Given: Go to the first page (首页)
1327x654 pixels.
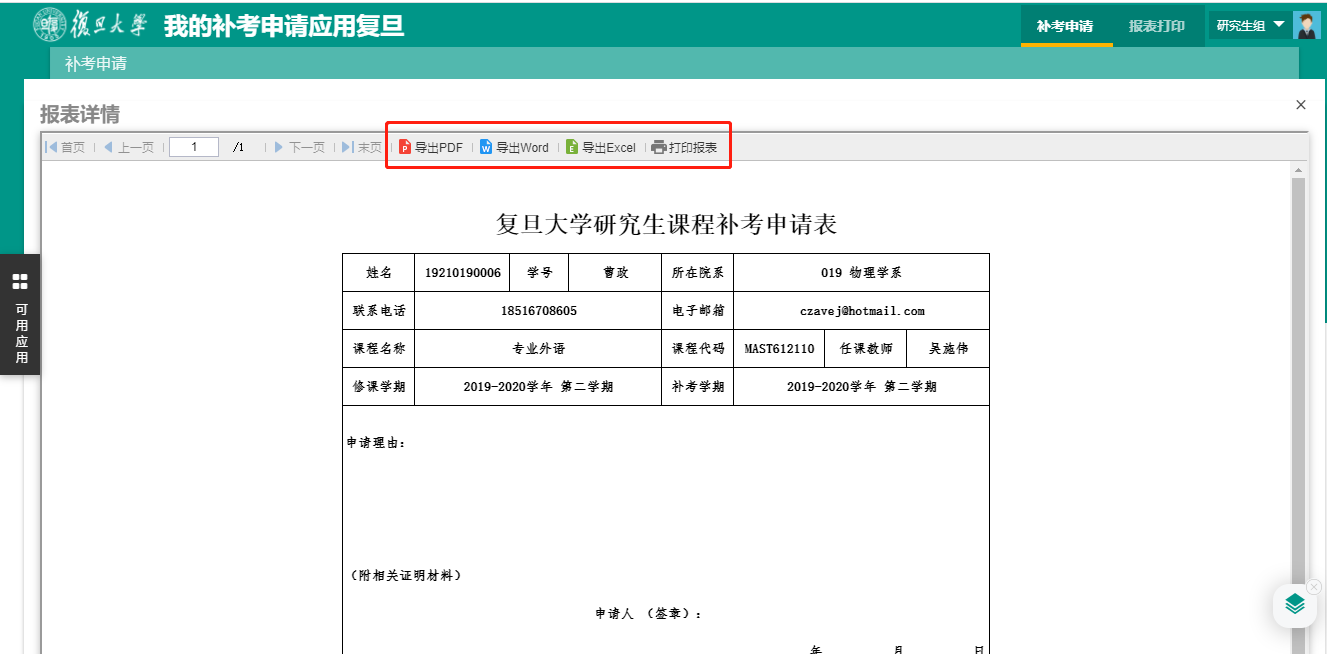Looking at the screenshot, I should [x=65, y=147].
